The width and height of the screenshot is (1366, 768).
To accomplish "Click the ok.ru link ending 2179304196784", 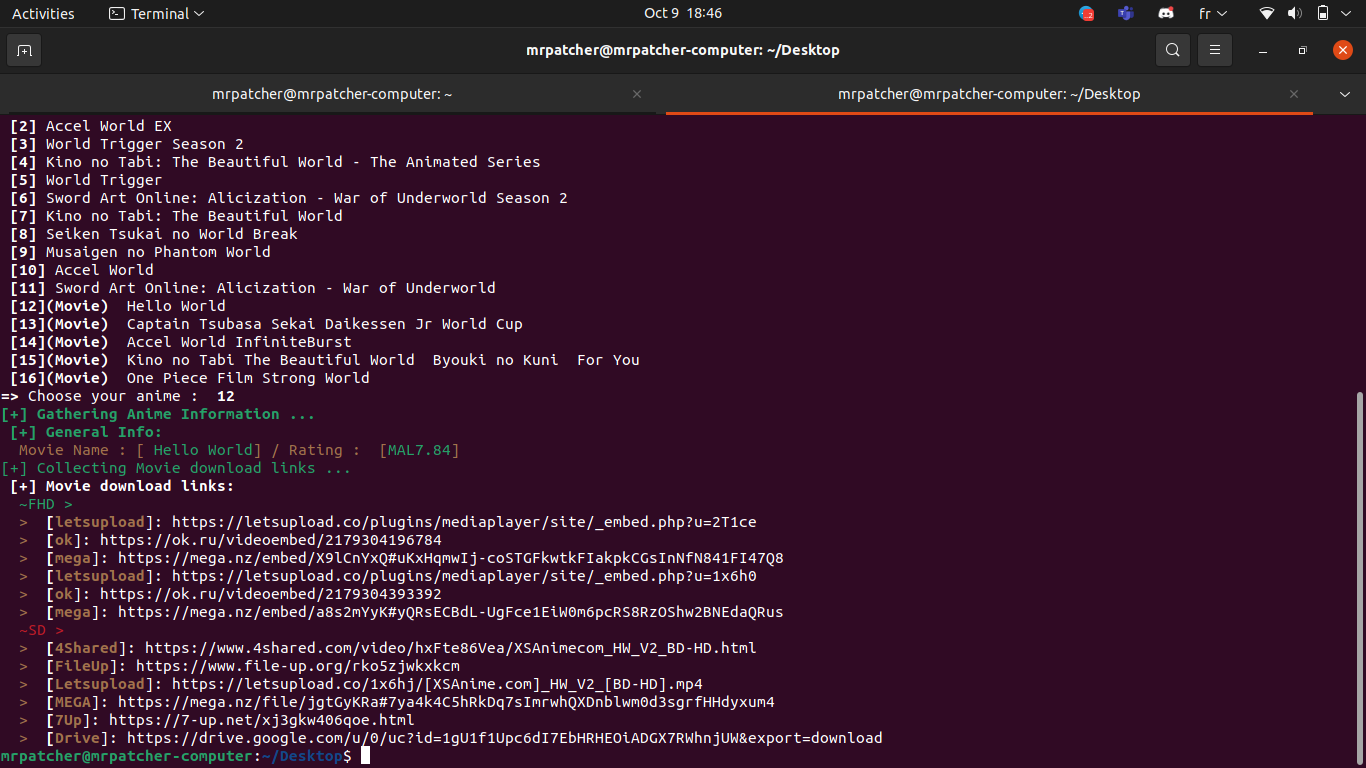I will pos(271,540).
